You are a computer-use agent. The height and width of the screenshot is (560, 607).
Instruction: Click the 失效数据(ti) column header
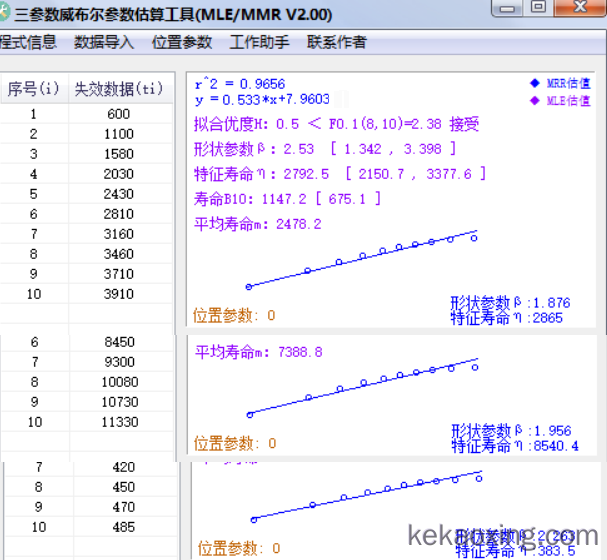click(119, 89)
